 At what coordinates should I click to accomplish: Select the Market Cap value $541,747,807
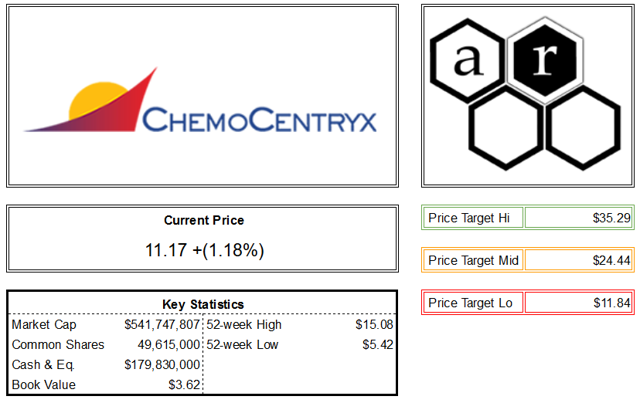coord(162,325)
